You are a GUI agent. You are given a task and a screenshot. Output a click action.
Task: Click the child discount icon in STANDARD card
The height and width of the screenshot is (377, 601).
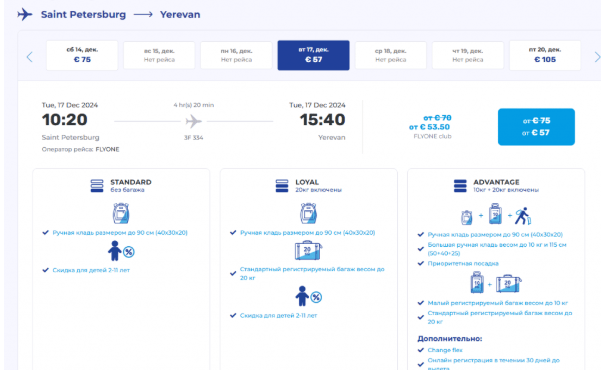coord(121,251)
